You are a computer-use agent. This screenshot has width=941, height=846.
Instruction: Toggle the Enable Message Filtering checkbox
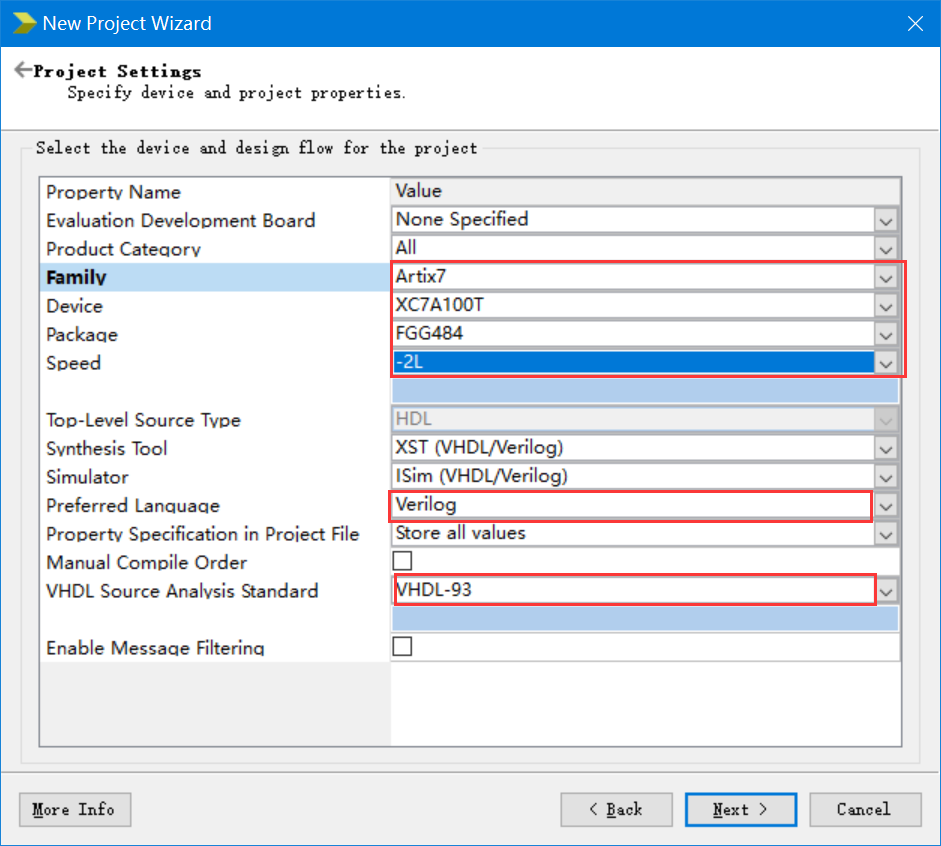point(402,647)
